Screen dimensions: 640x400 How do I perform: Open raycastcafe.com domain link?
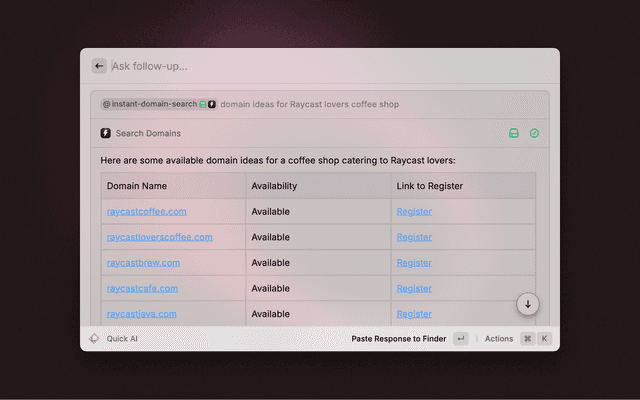coord(142,288)
